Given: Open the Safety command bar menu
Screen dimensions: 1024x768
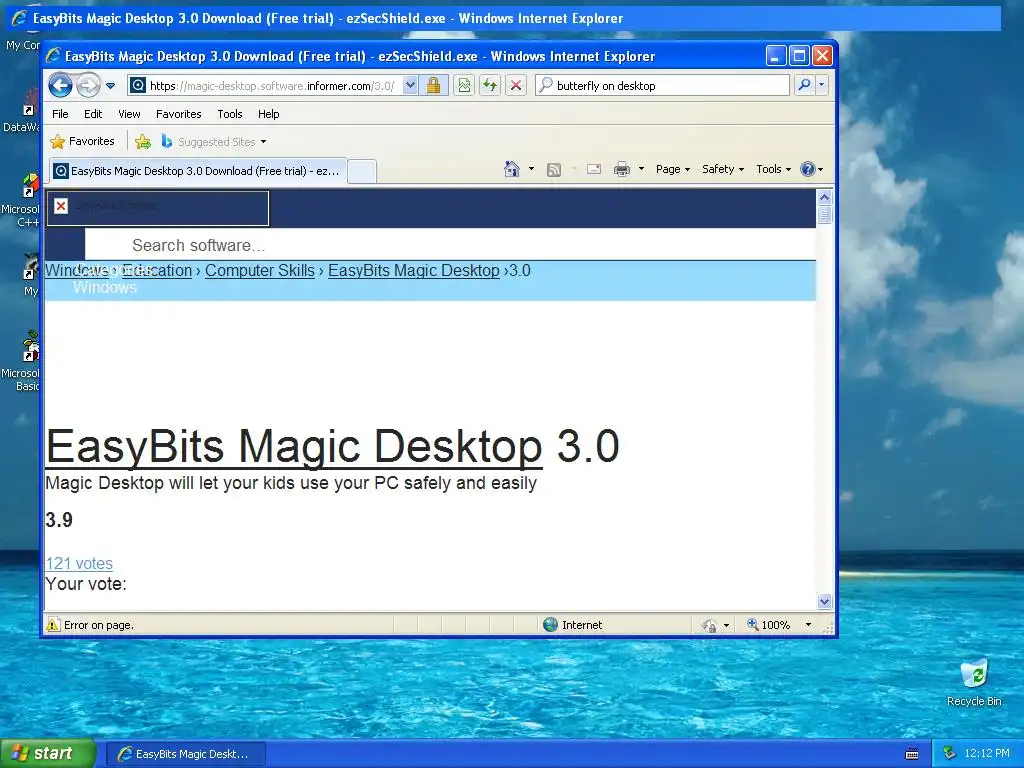Looking at the screenshot, I should point(723,169).
